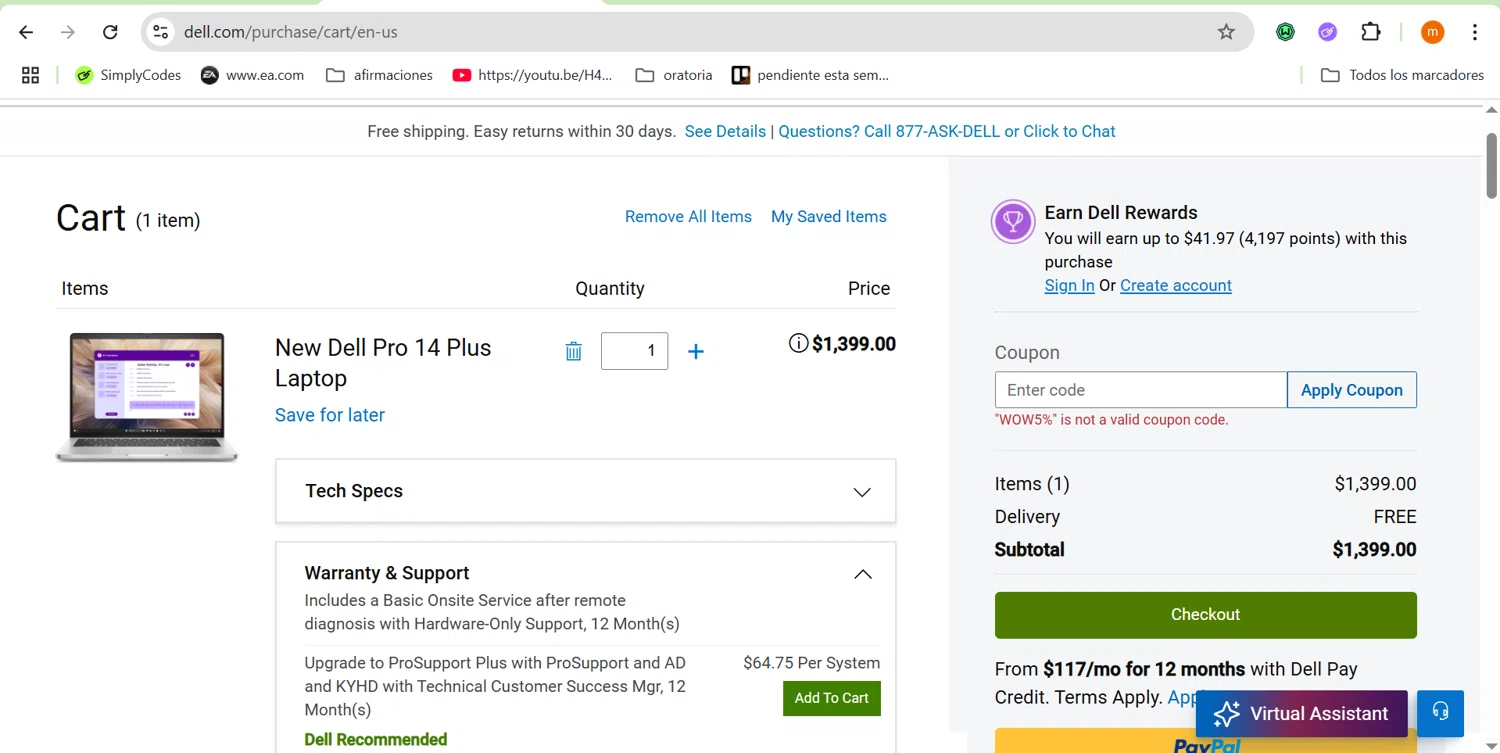Viewport: 1500px width, 753px height.
Task: Click the $64.75 Per System price
Action: click(812, 663)
